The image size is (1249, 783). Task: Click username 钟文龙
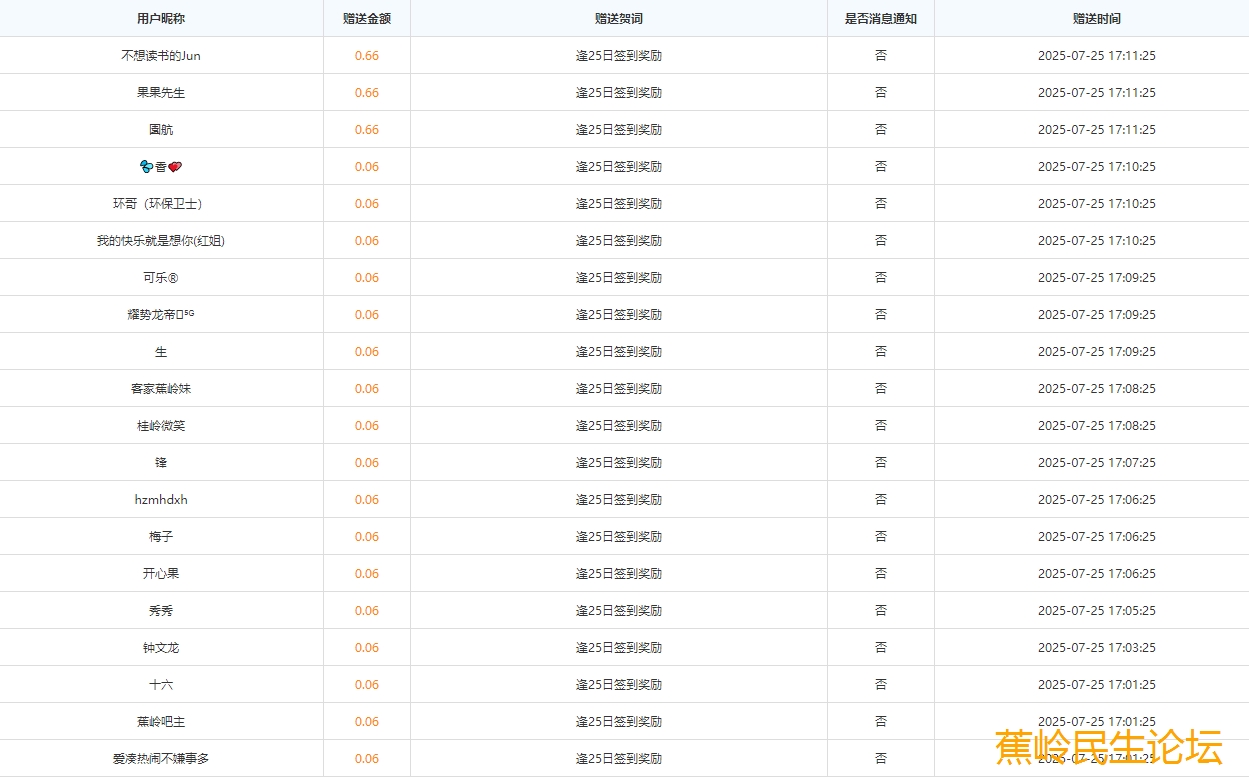click(161, 648)
